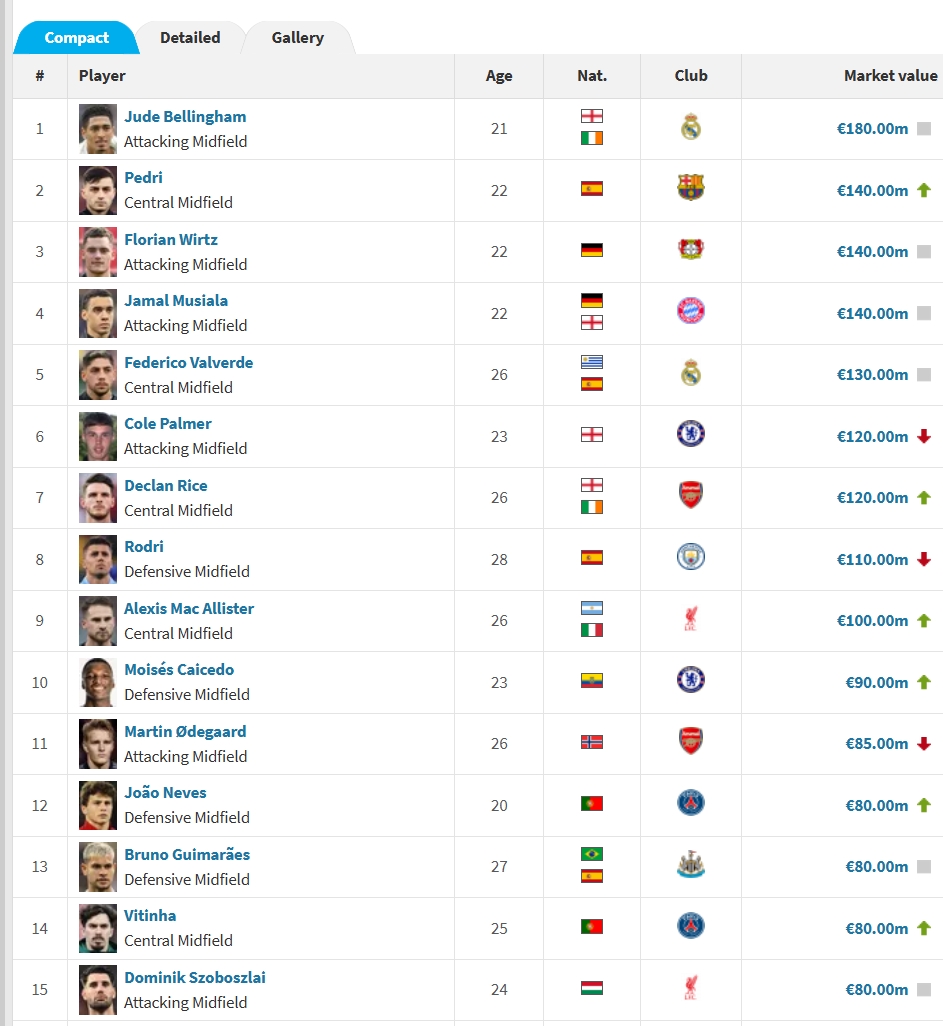Click Real Madrid crest in Jude Bellingham's row
The image size is (943, 1026).
tap(690, 128)
